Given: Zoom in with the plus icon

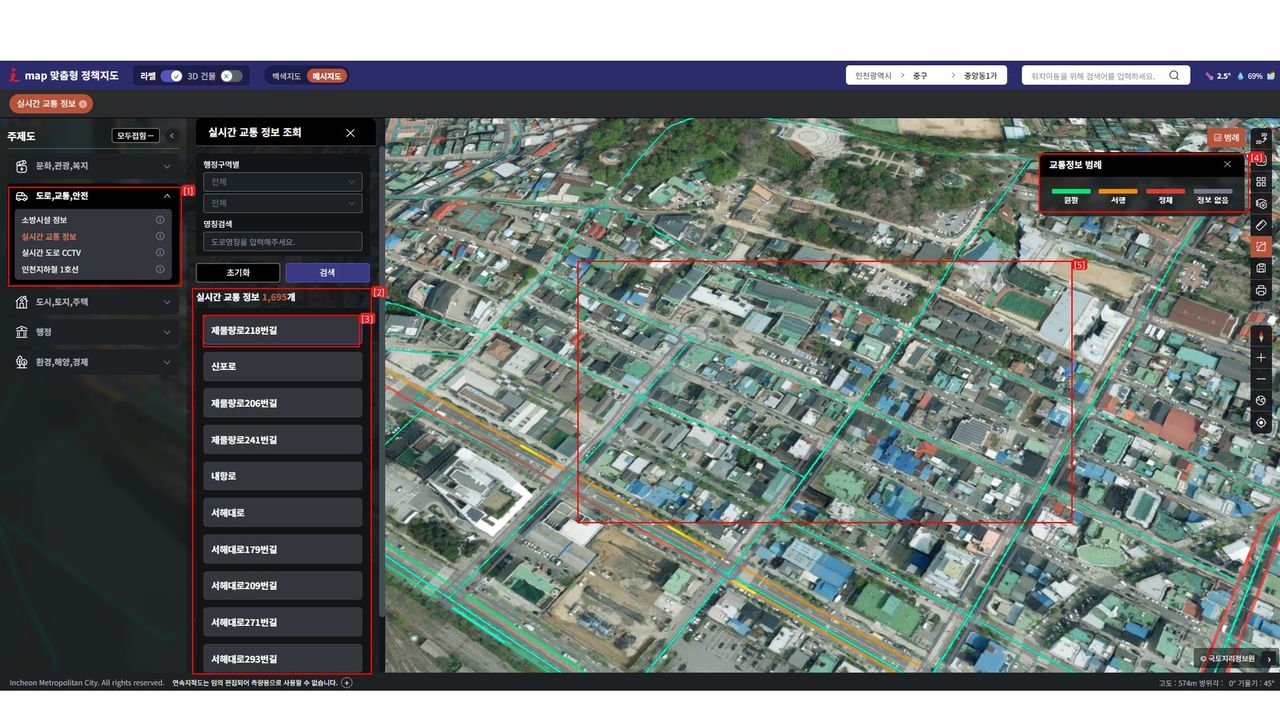Looking at the screenshot, I should (x=1261, y=358).
